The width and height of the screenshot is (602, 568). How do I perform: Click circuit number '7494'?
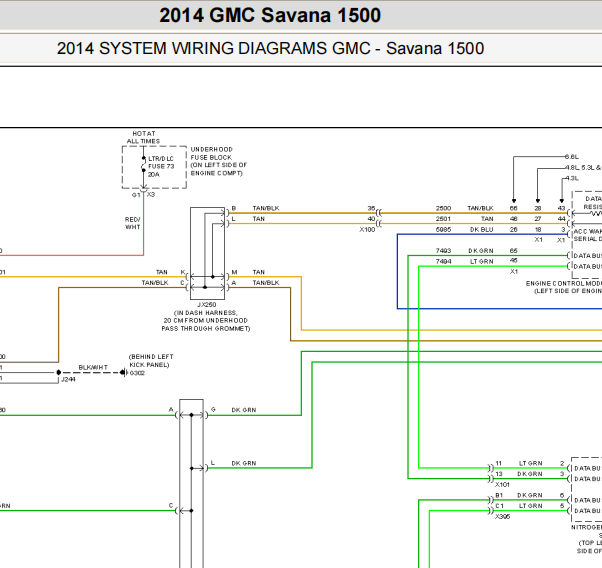(x=443, y=262)
